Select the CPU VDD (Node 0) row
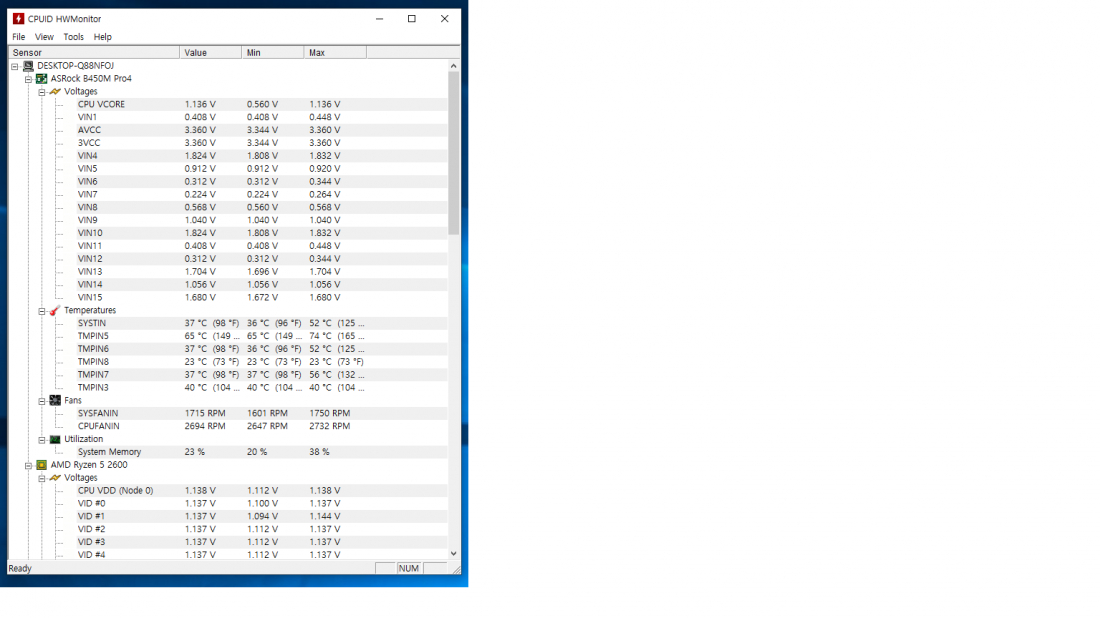Viewport: 1100px width, 618px height. tap(262, 491)
